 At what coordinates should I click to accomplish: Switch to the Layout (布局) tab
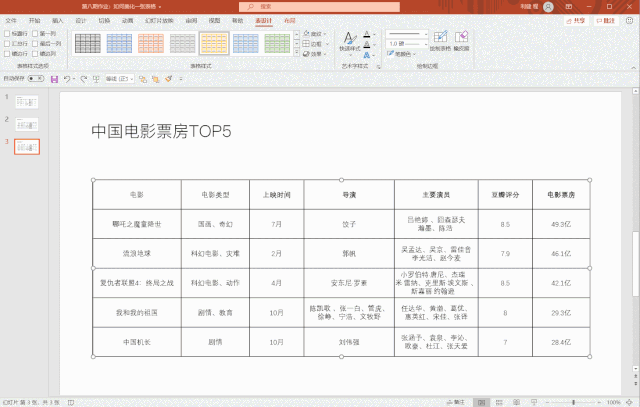[x=290, y=20]
